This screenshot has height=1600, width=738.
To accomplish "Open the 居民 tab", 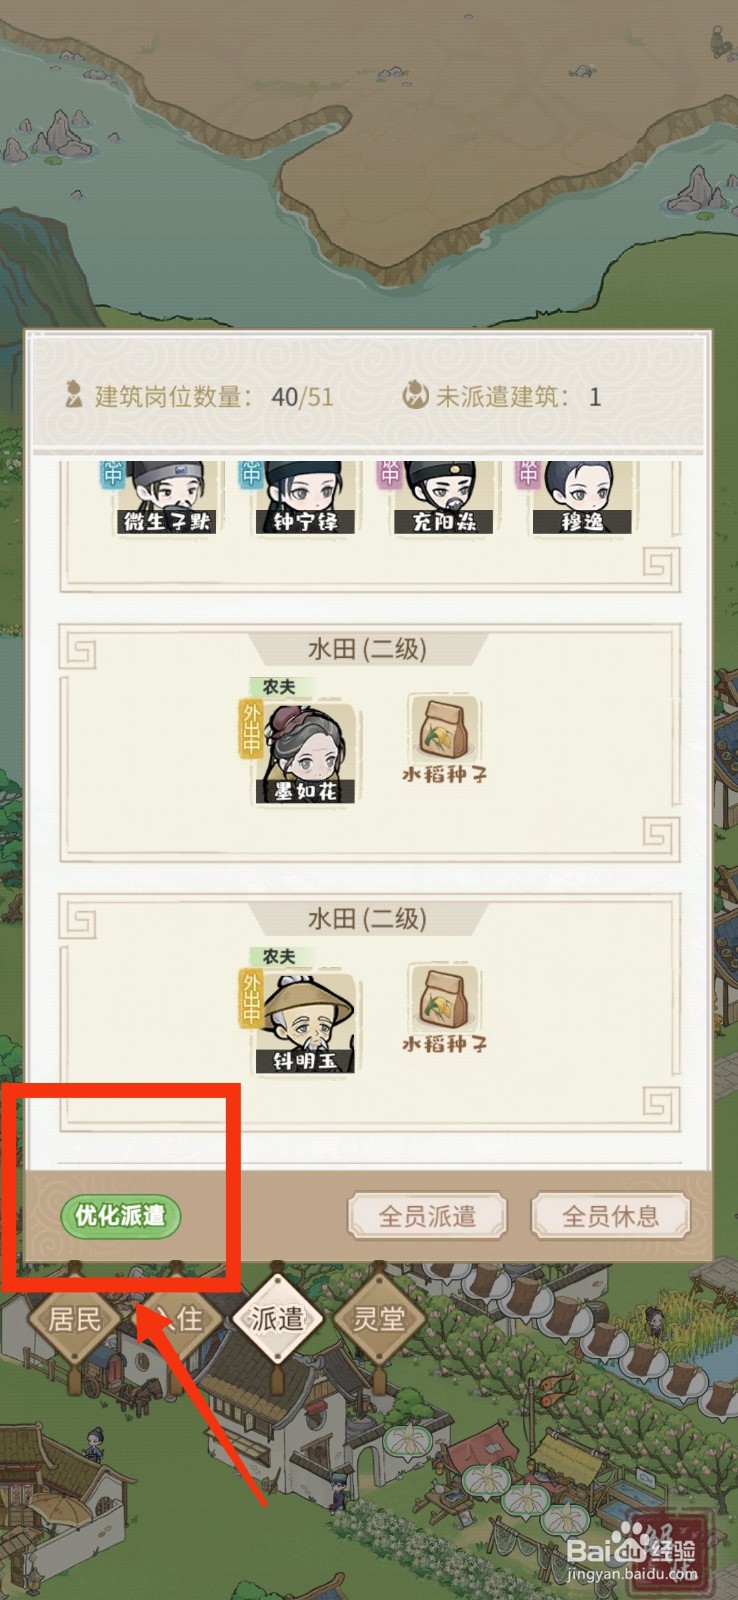I will tap(75, 1320).
